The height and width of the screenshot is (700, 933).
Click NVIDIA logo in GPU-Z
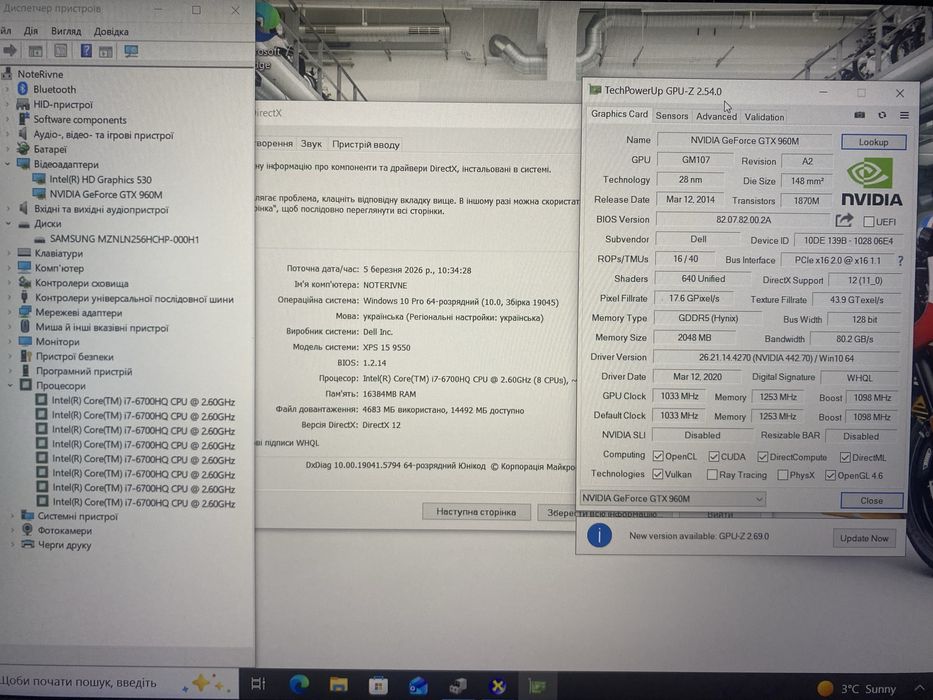871,182
